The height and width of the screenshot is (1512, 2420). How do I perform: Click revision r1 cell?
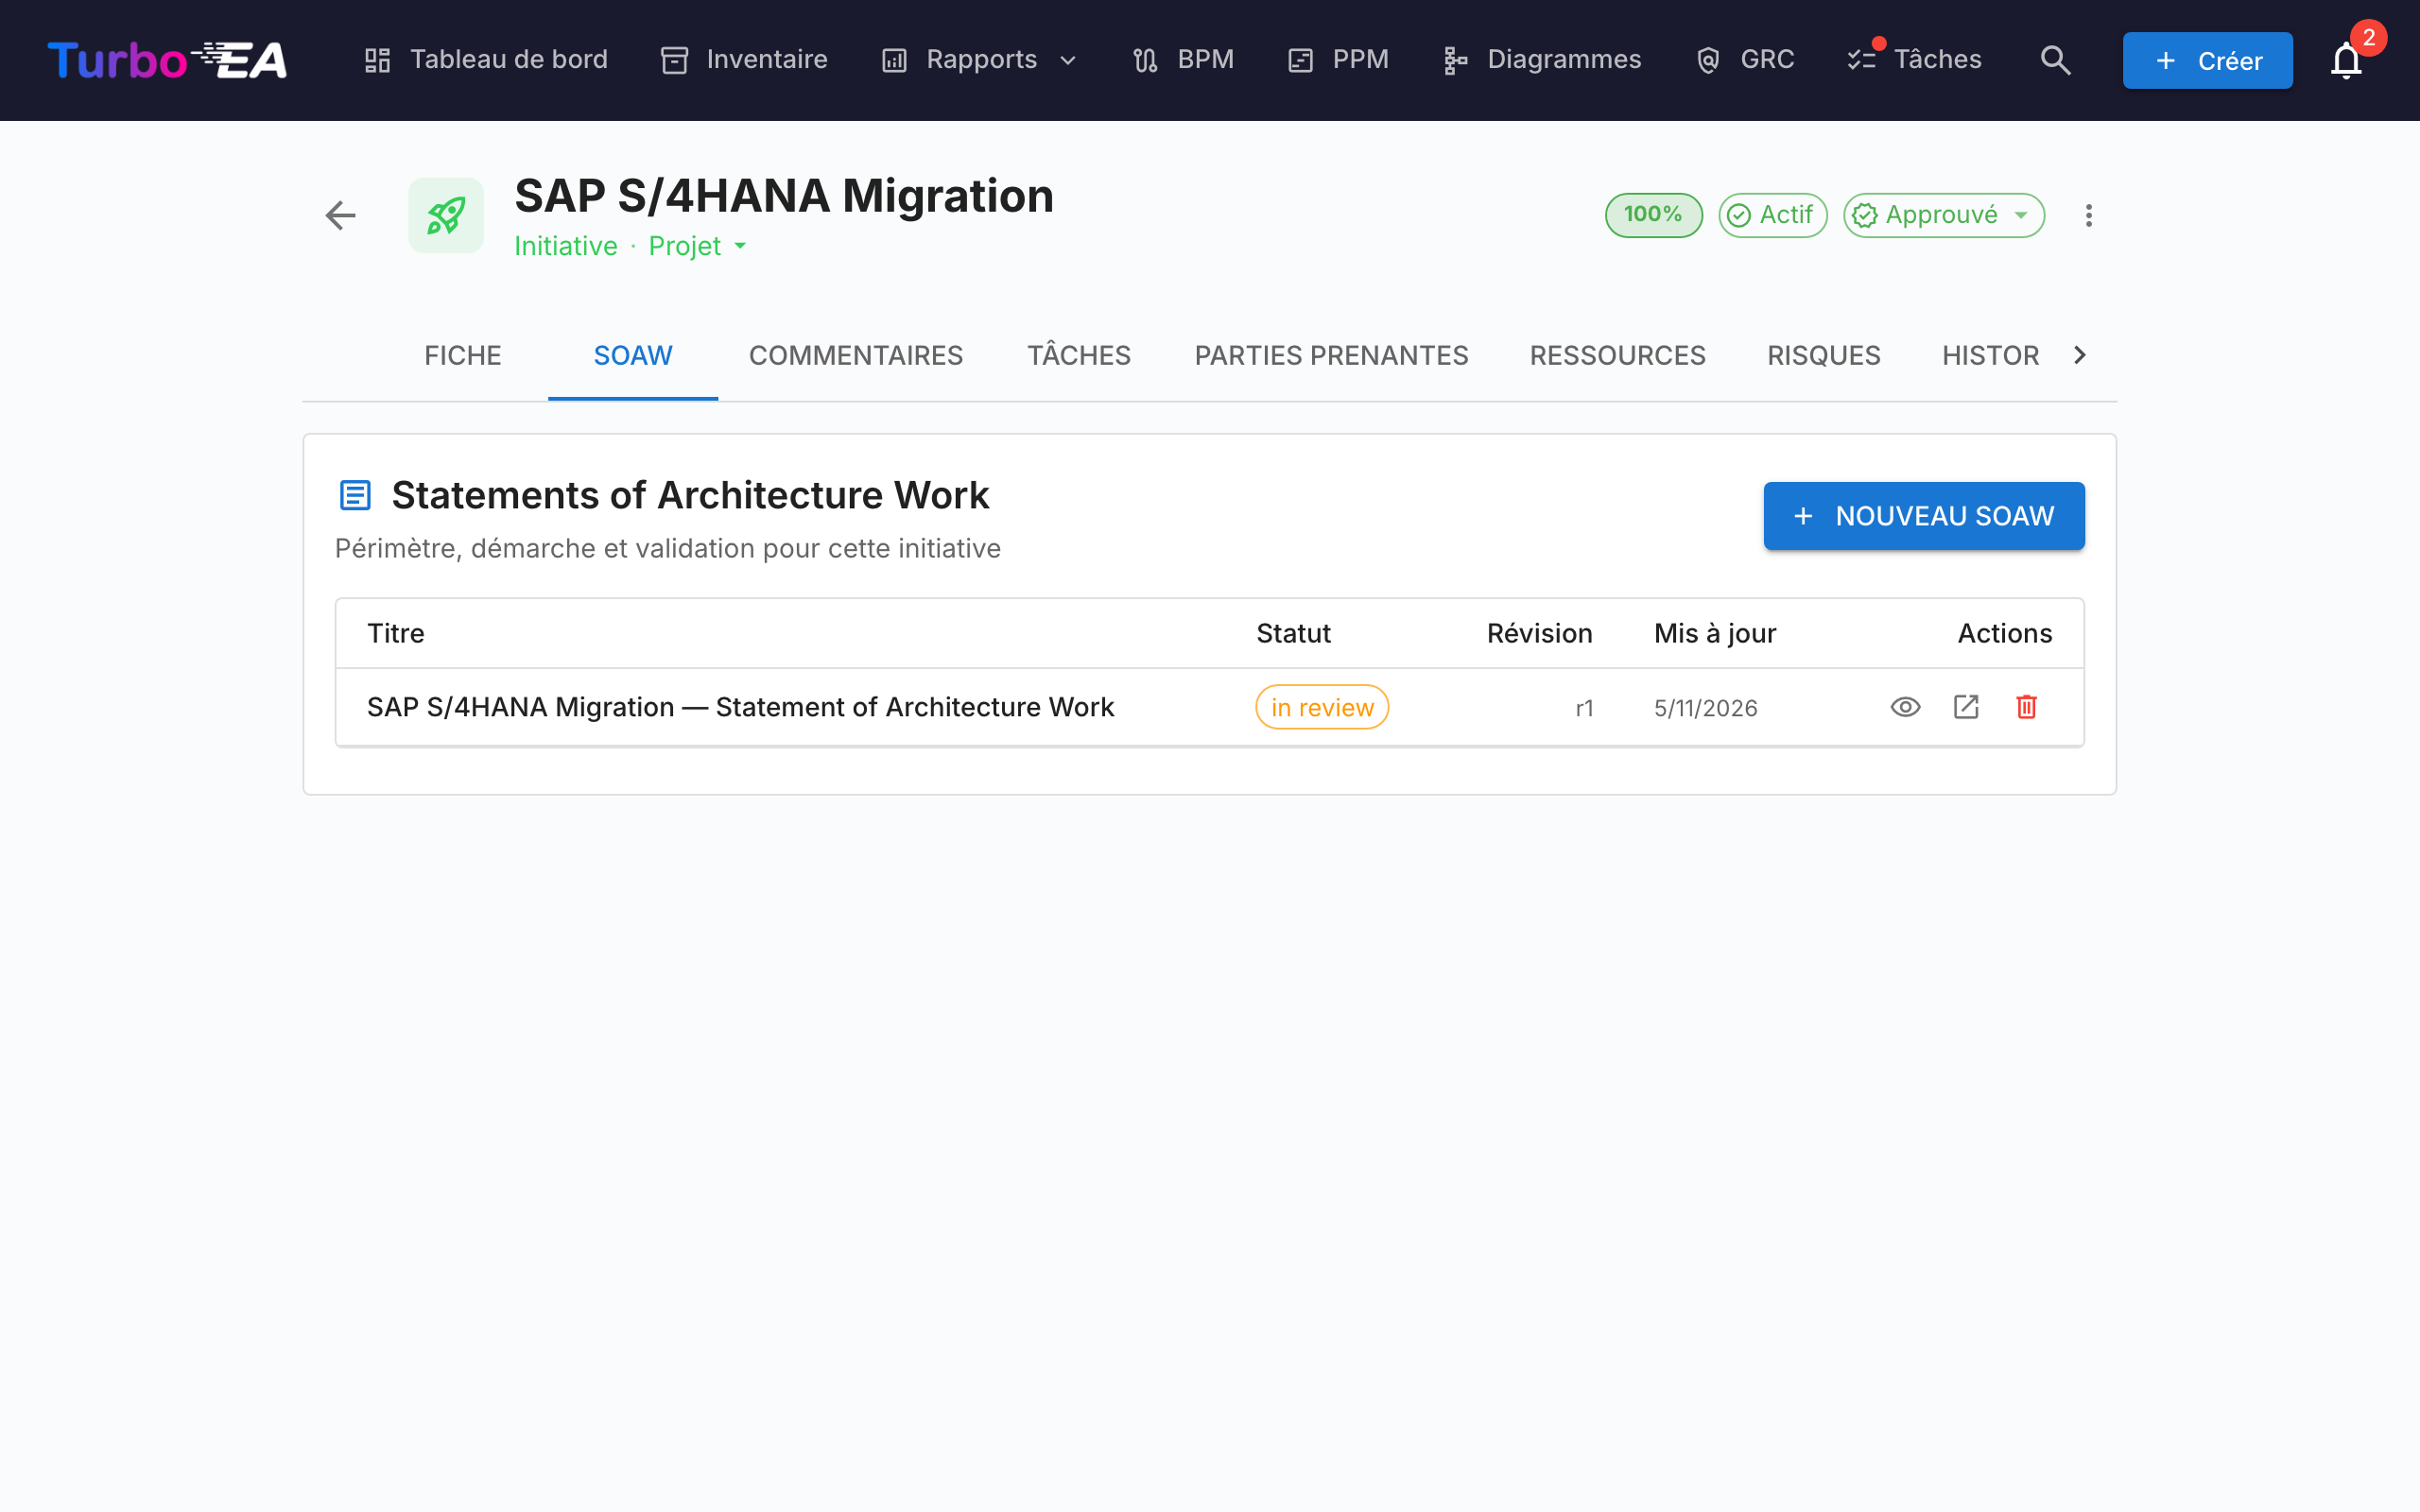click(1584, 708)
